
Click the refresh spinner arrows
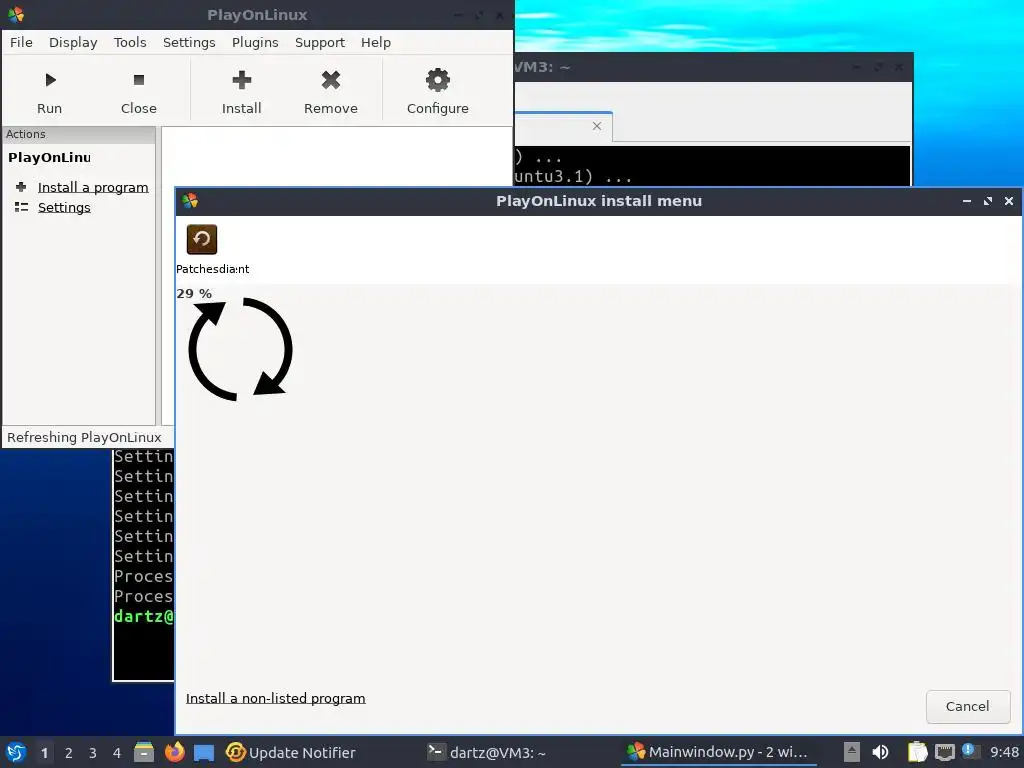[240, 349]
